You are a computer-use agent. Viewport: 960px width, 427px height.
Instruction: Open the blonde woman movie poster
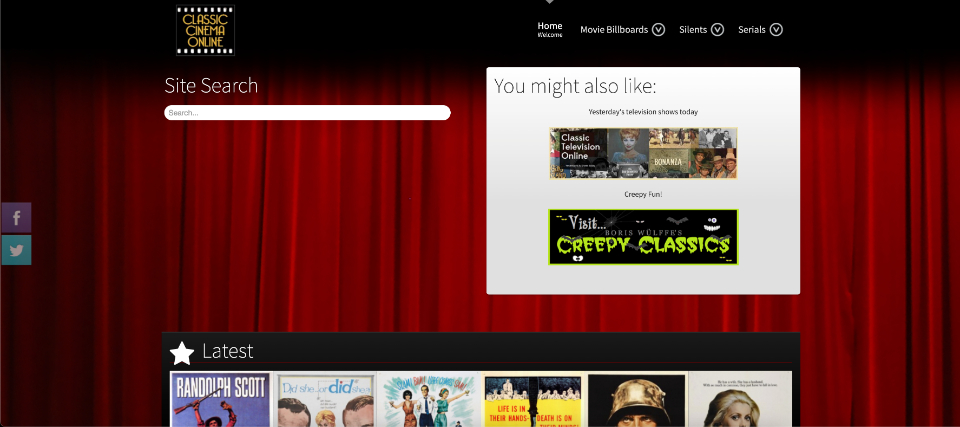pyautogui.click(x=740, y=399)
